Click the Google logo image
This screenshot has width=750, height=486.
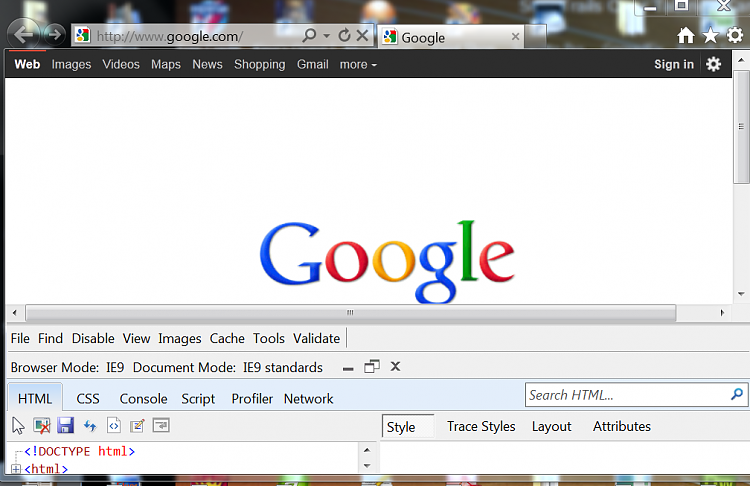coord(387,262)
